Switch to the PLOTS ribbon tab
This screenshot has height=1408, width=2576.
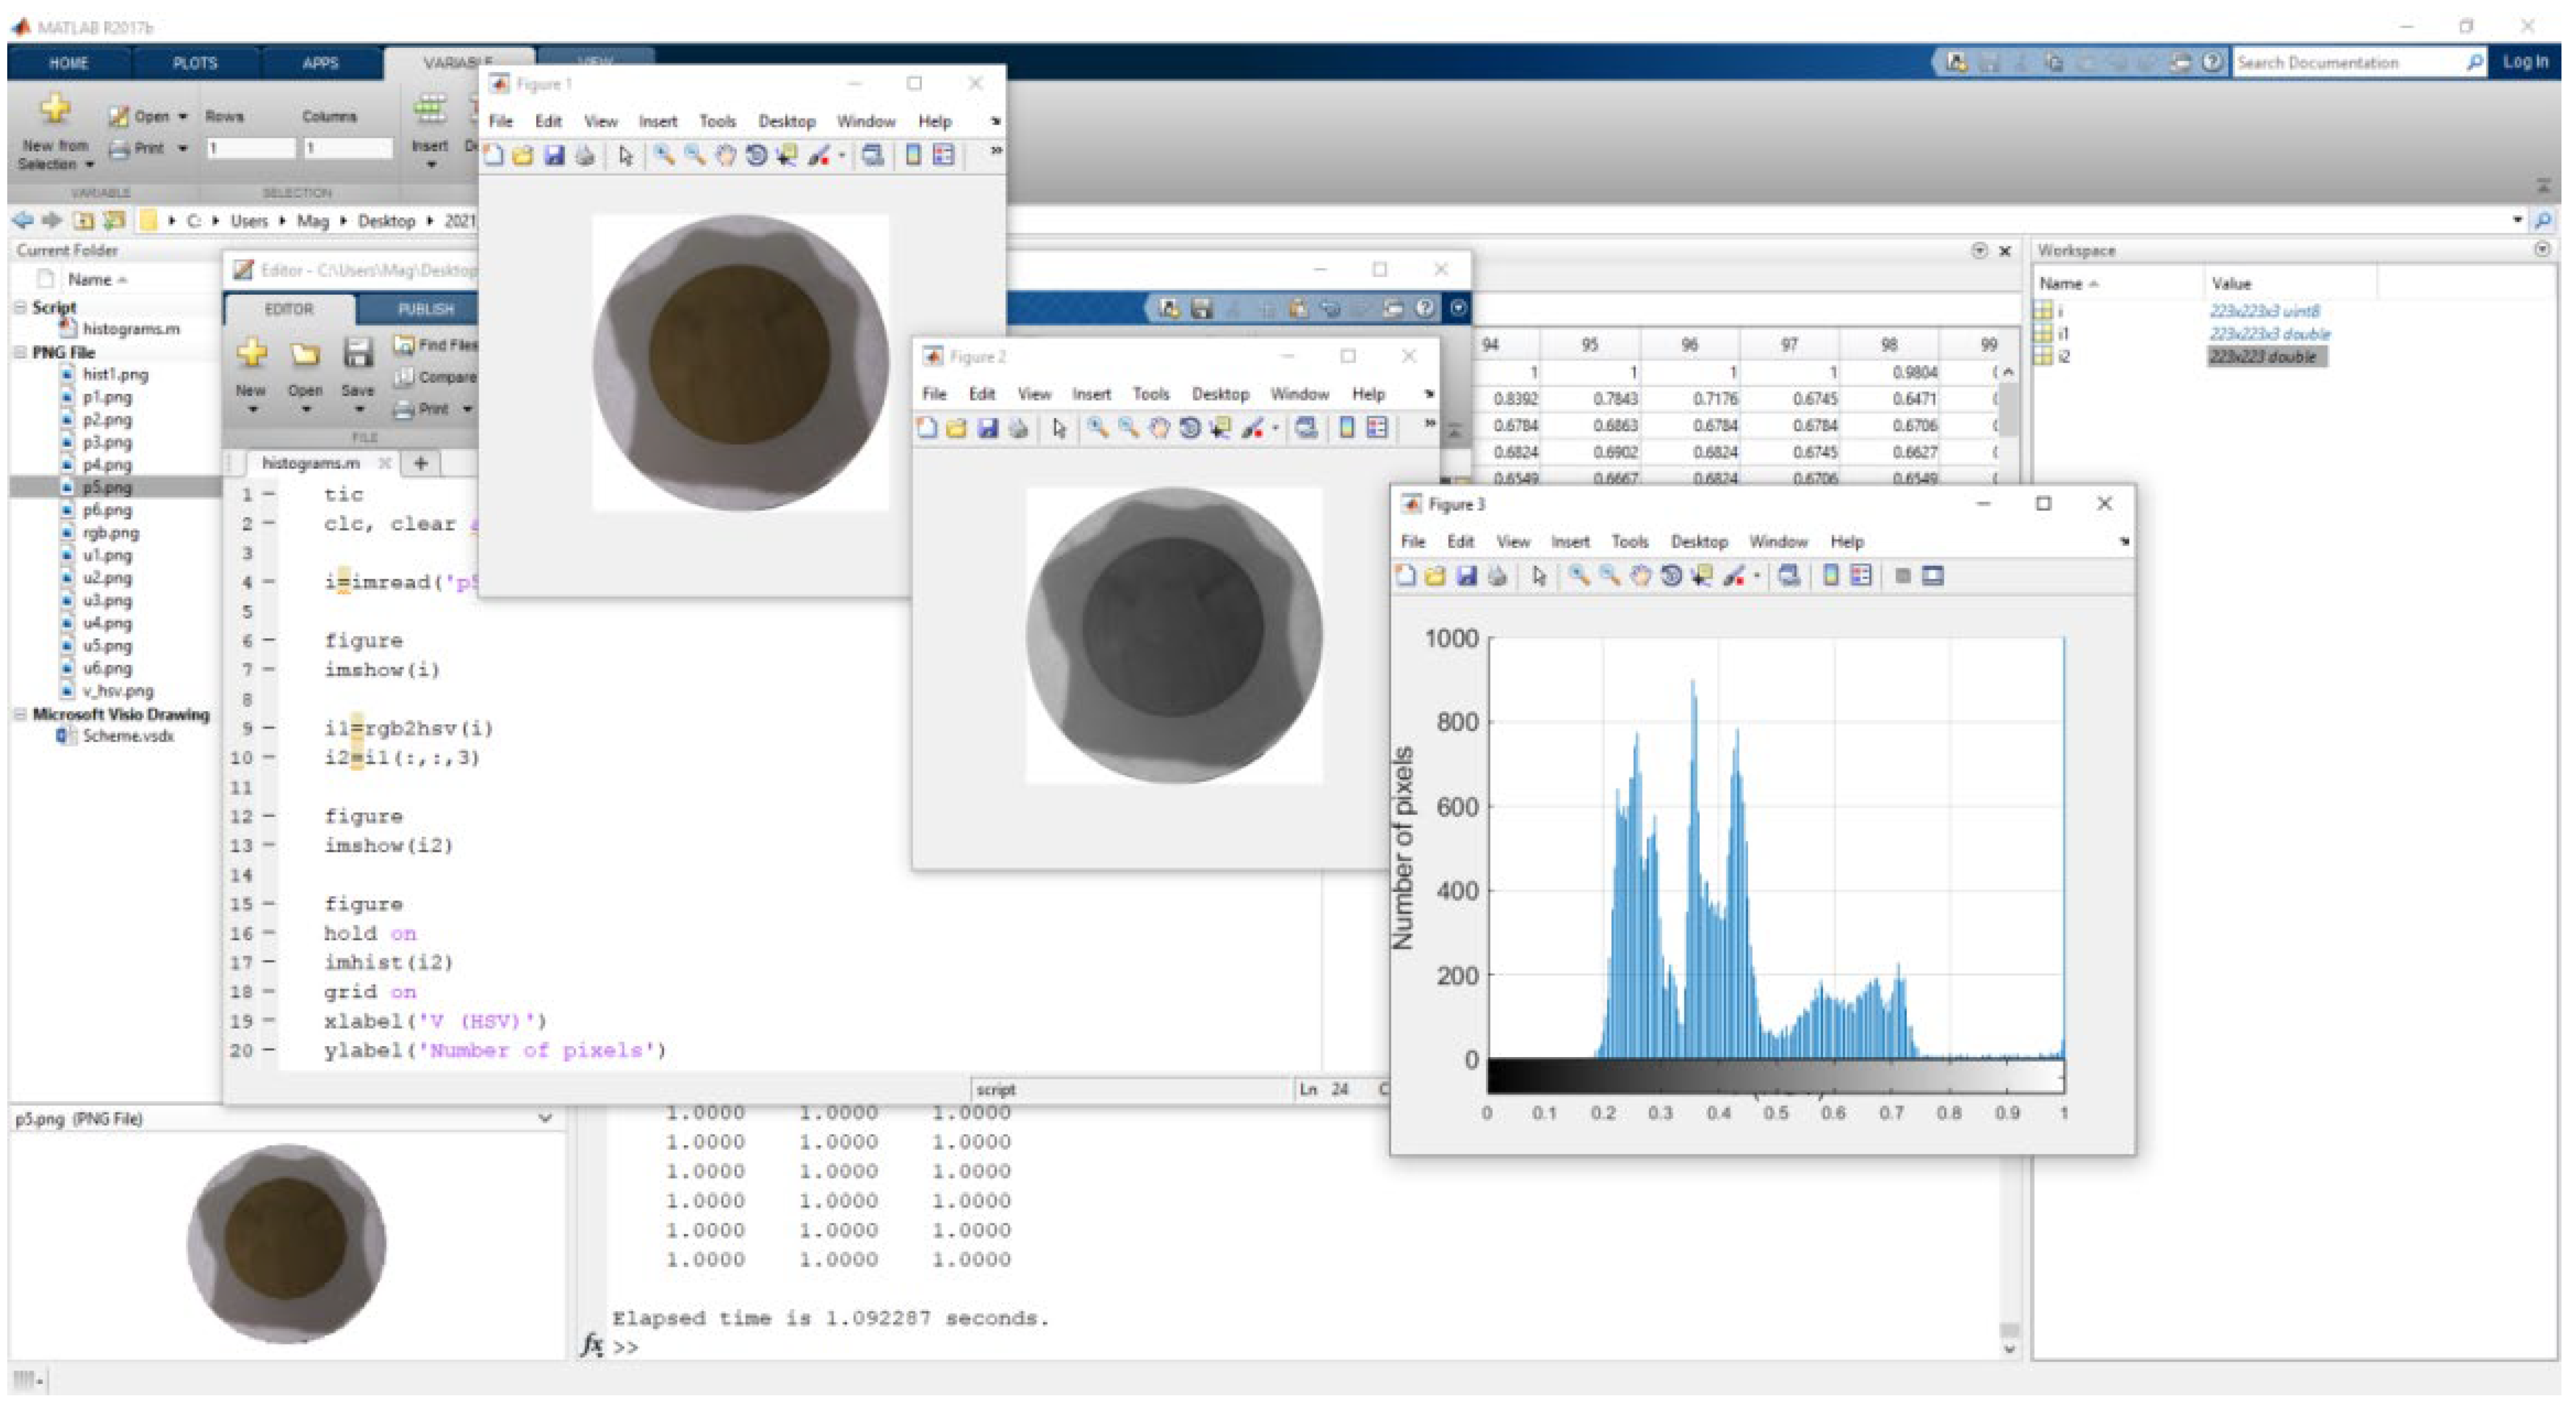(194, 62)
